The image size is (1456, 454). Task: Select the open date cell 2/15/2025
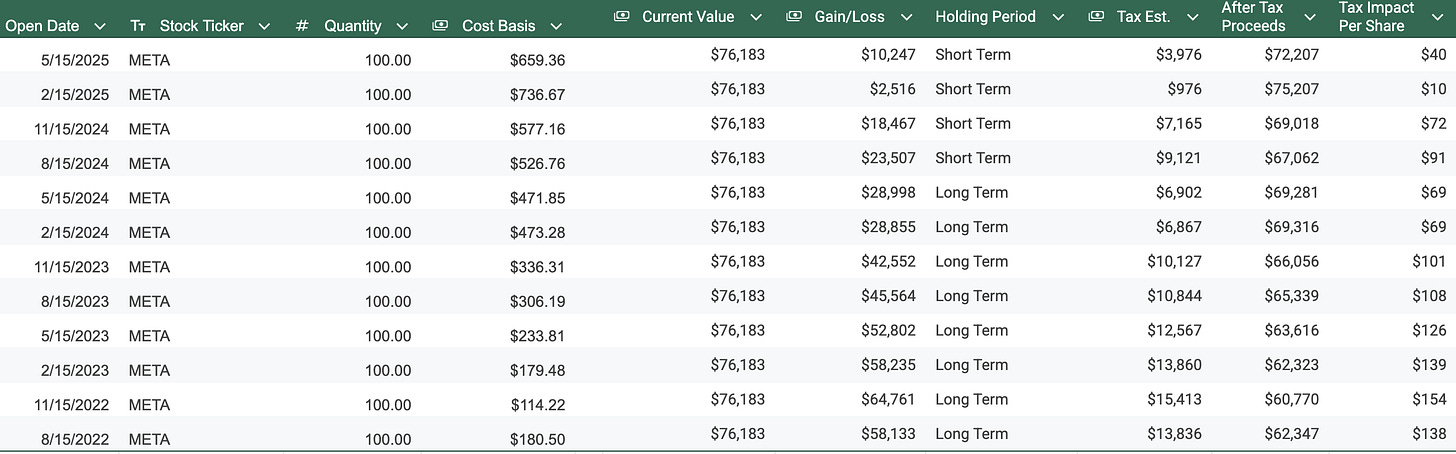(75, 95)
